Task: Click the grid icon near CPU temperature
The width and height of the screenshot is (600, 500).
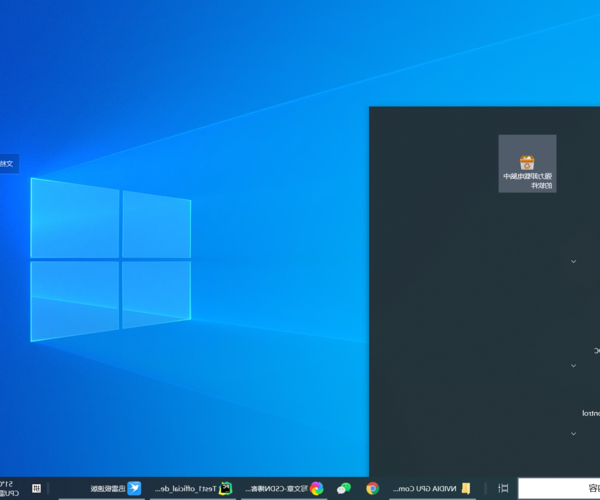Action: 36,488
